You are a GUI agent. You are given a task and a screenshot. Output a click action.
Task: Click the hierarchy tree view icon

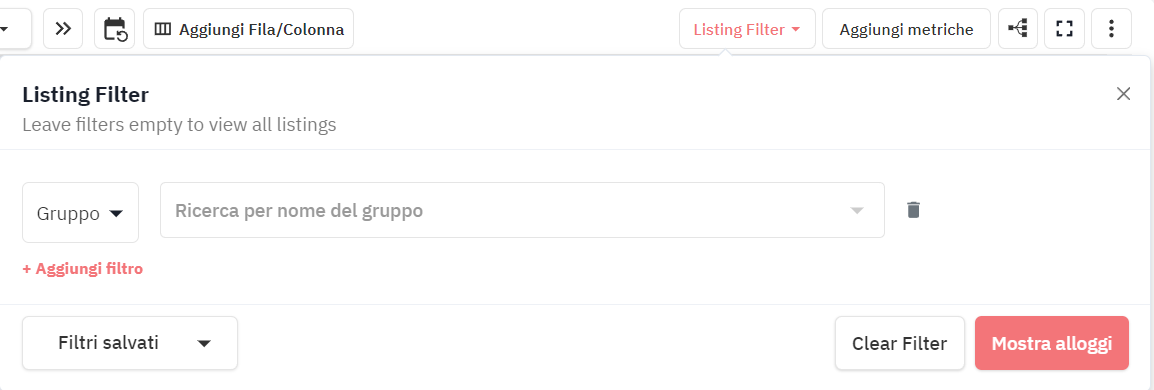click(x=1018, y=29)
